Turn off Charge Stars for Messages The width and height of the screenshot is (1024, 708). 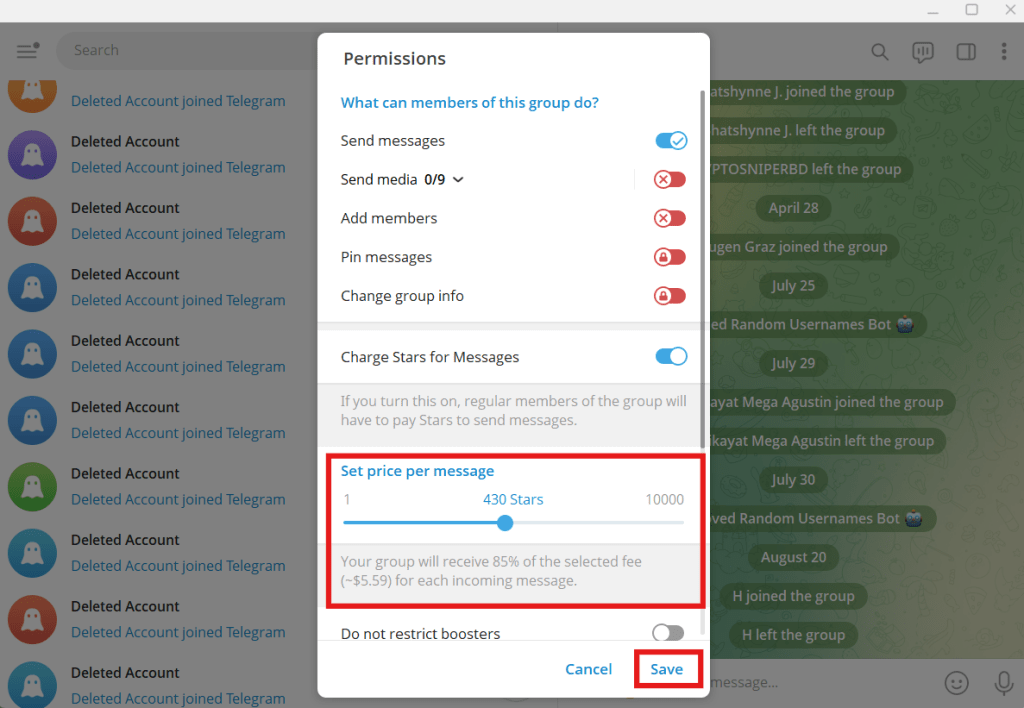coord(670,357)
